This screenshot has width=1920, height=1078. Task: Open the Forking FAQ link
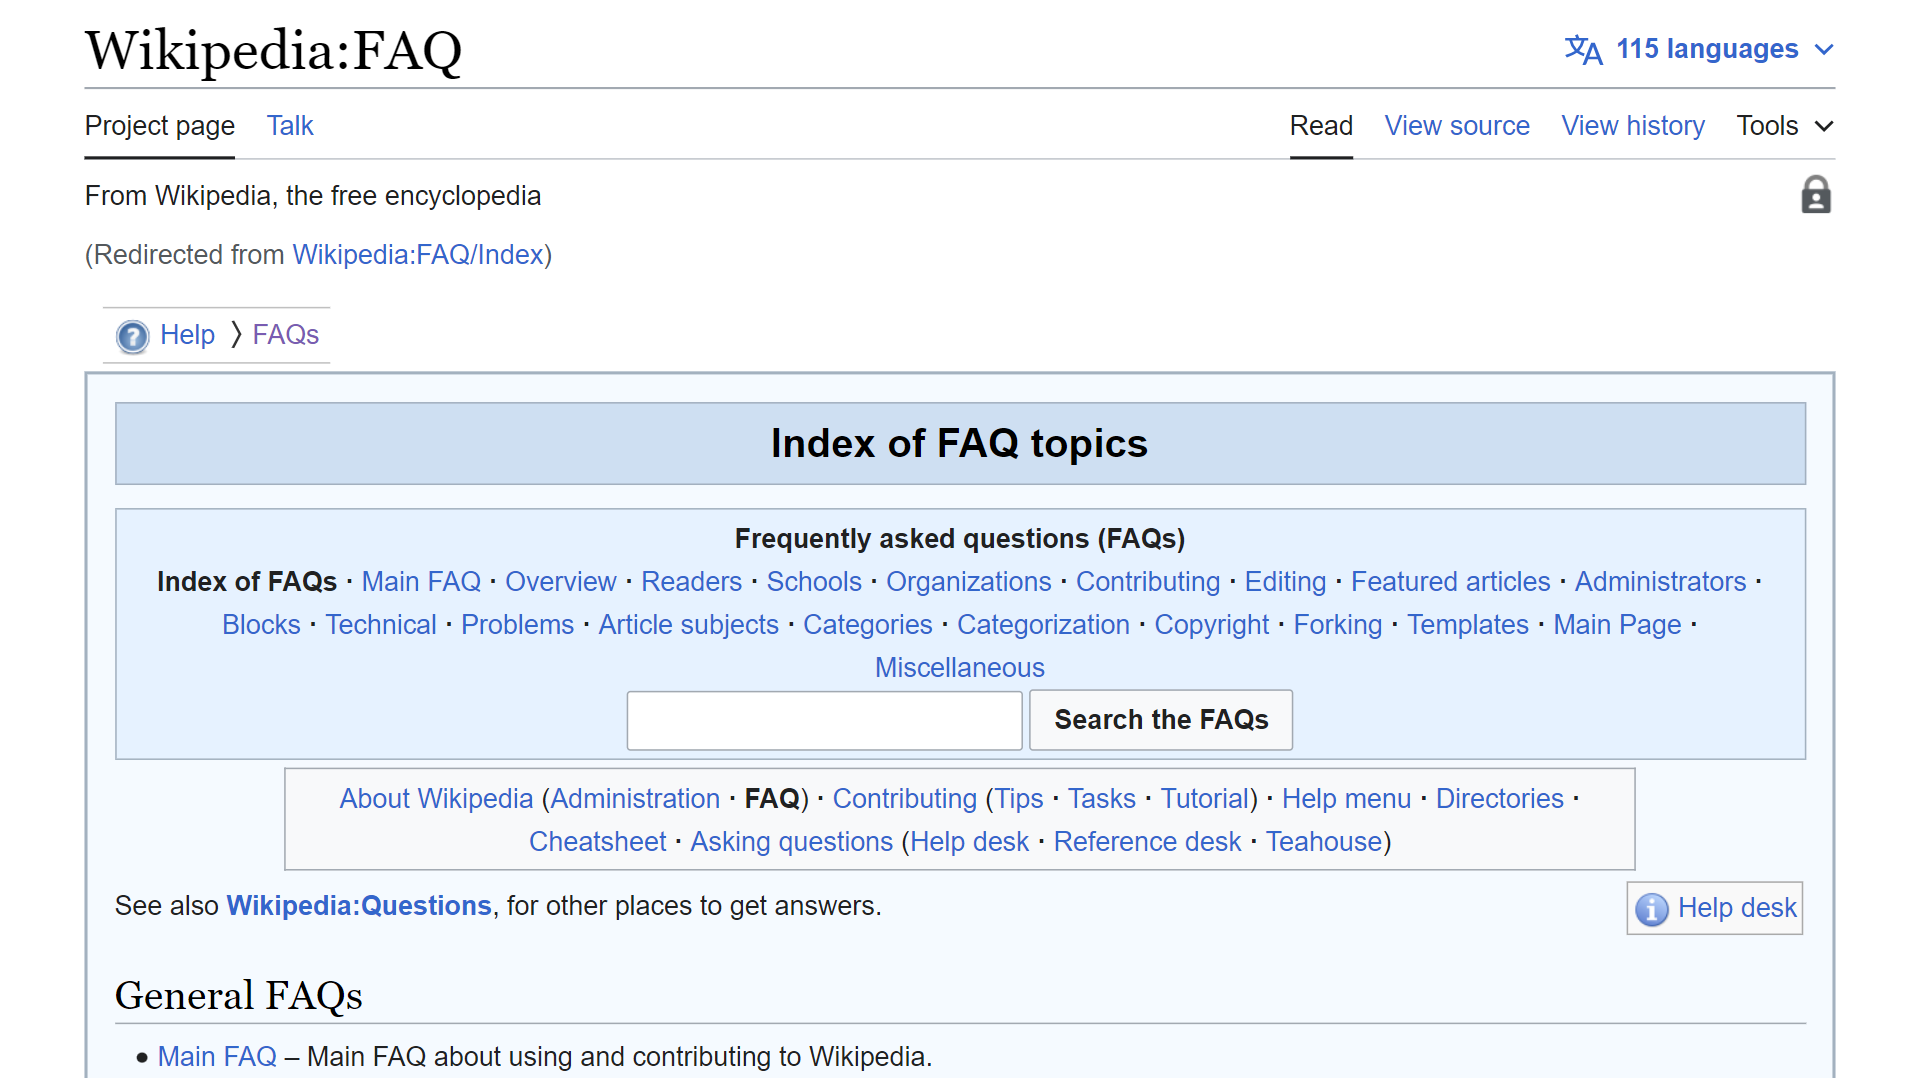pyautogui.click(x=1337, y=625)
